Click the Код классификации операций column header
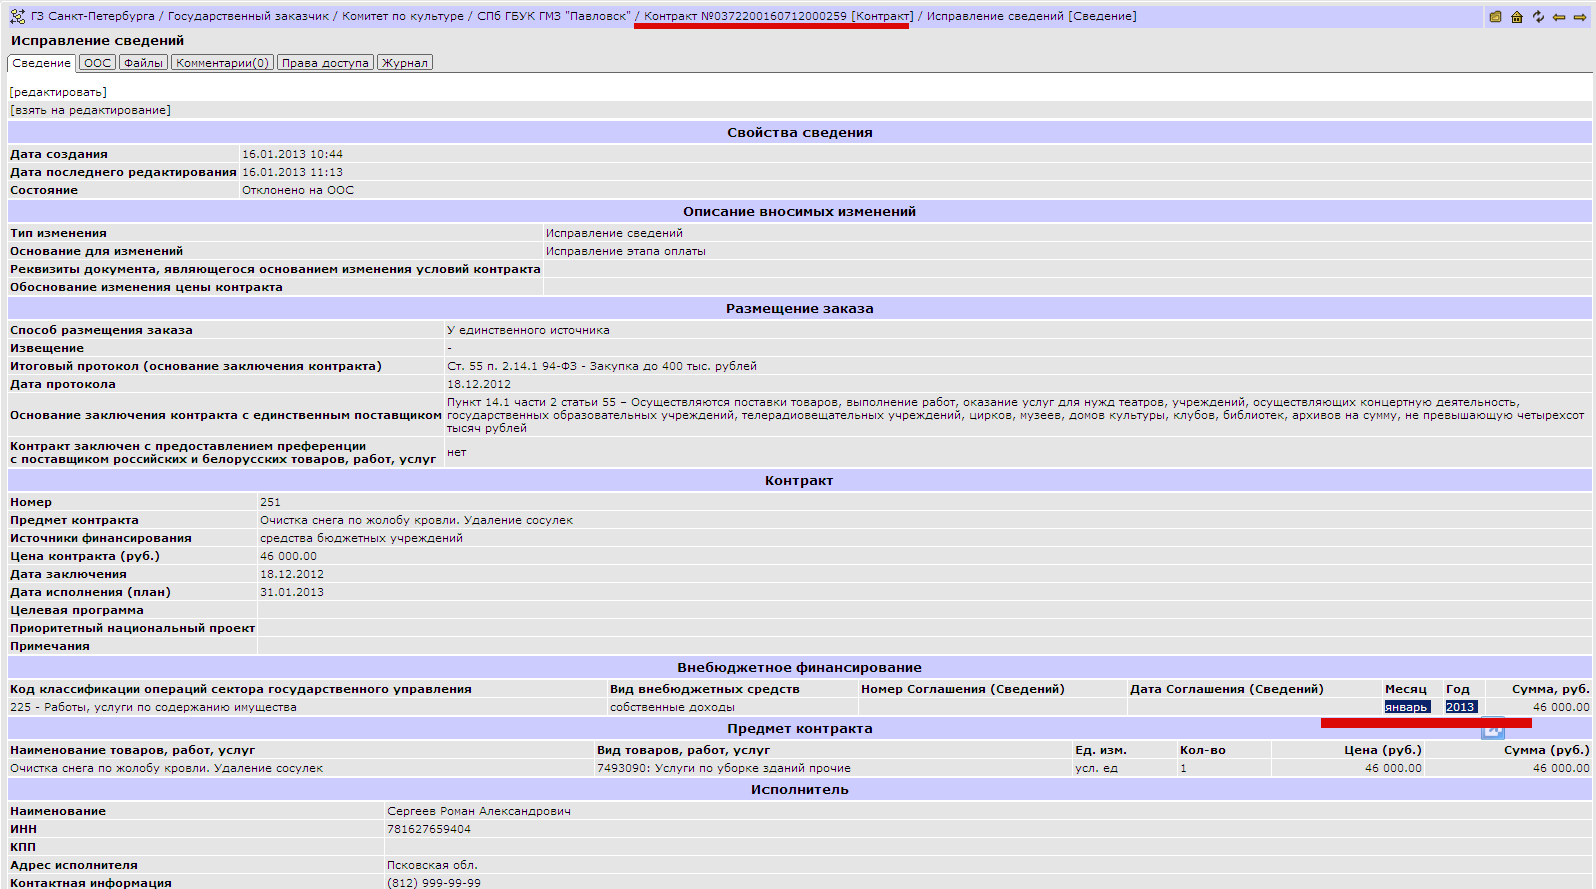1596x889 pixels. tap(241, 689)
